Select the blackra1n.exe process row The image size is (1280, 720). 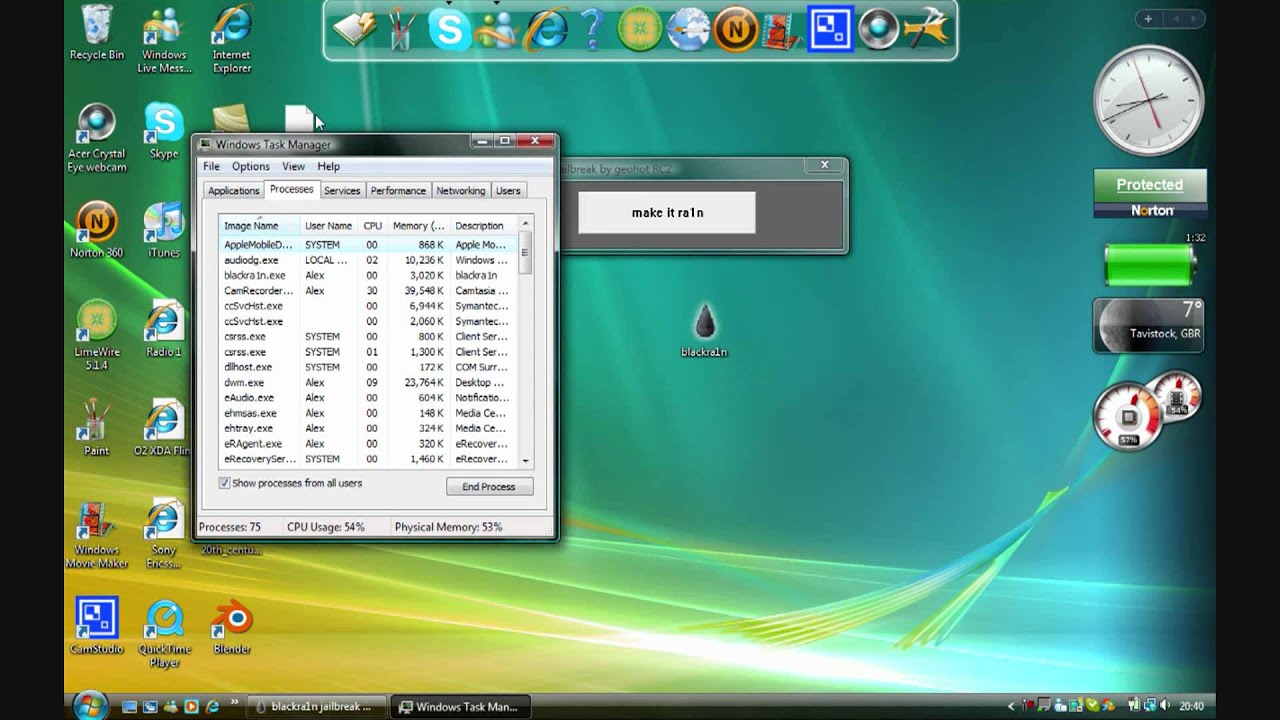pos(369,275)
